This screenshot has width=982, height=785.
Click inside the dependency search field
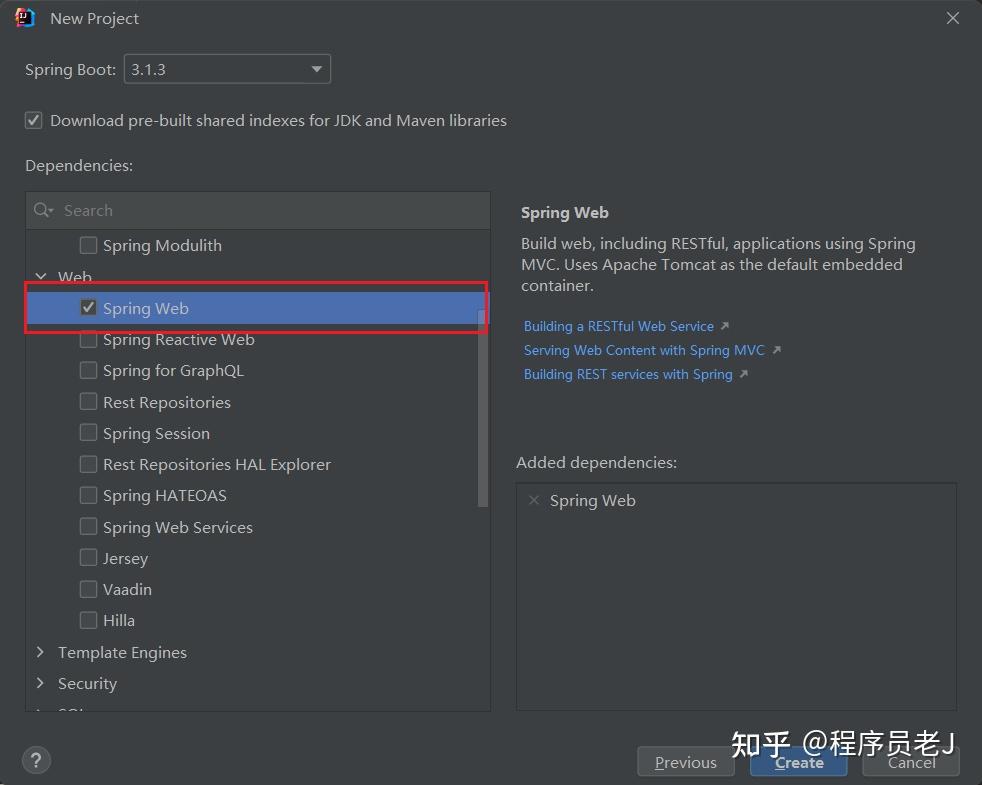point(200,210)
